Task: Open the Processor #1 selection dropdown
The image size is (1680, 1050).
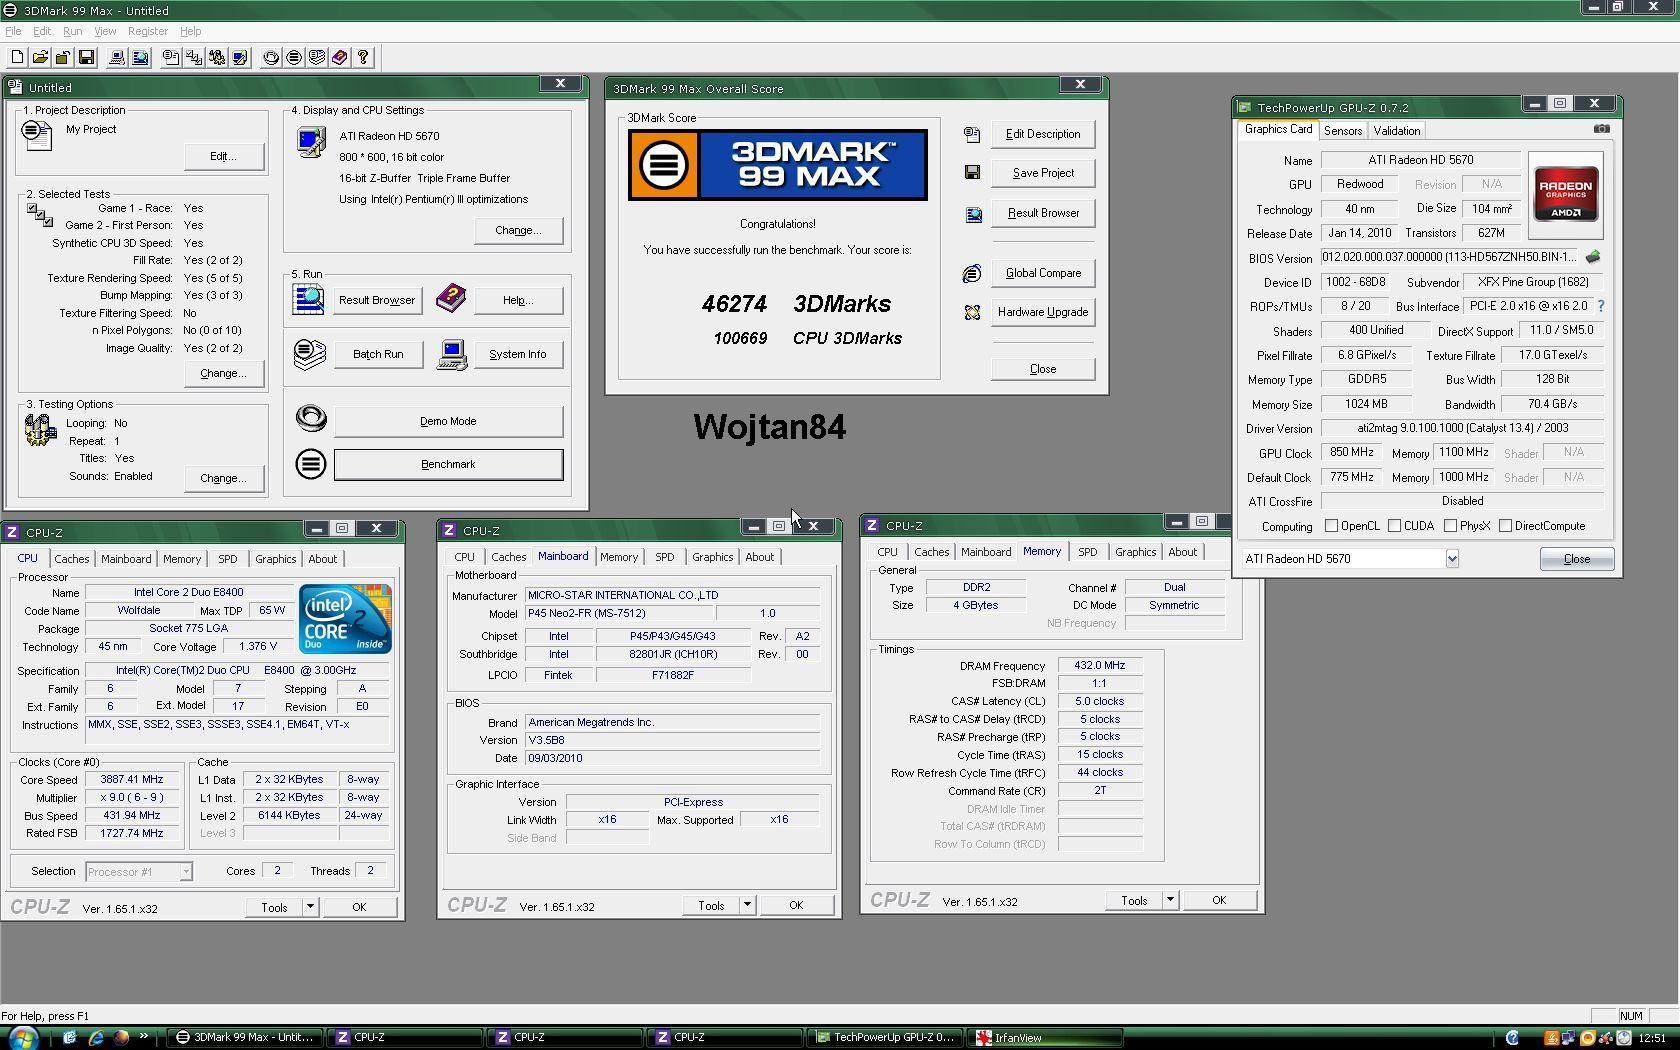Action: tap(186, 872)
